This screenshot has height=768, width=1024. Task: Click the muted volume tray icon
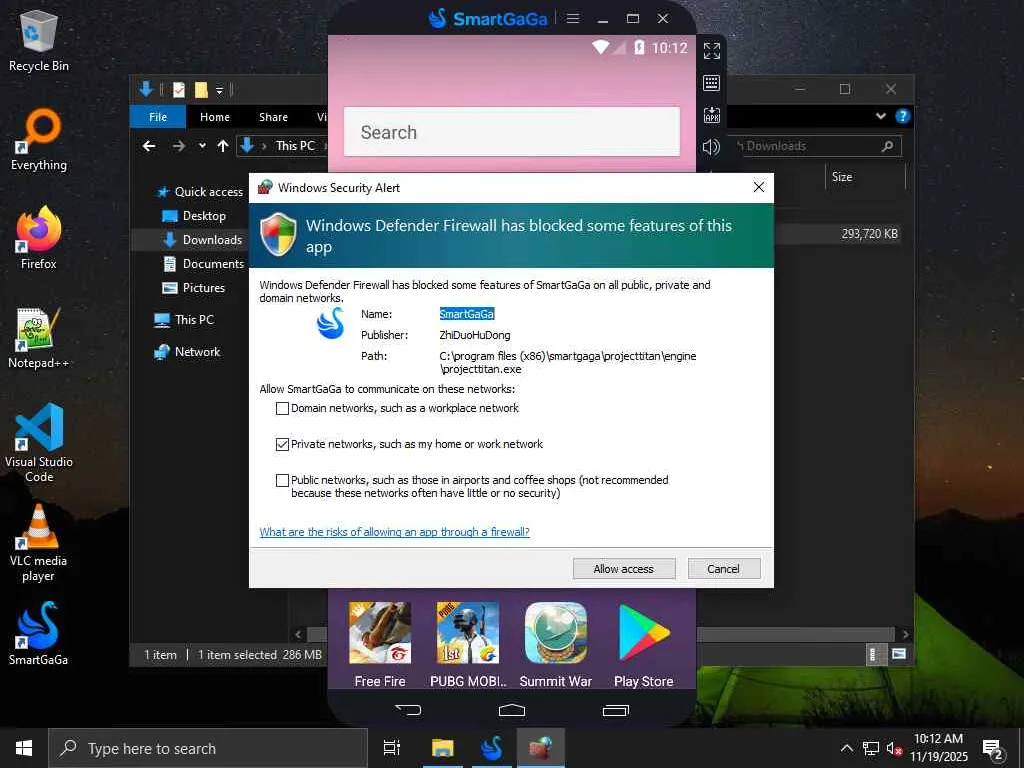[x=894, y=748]
